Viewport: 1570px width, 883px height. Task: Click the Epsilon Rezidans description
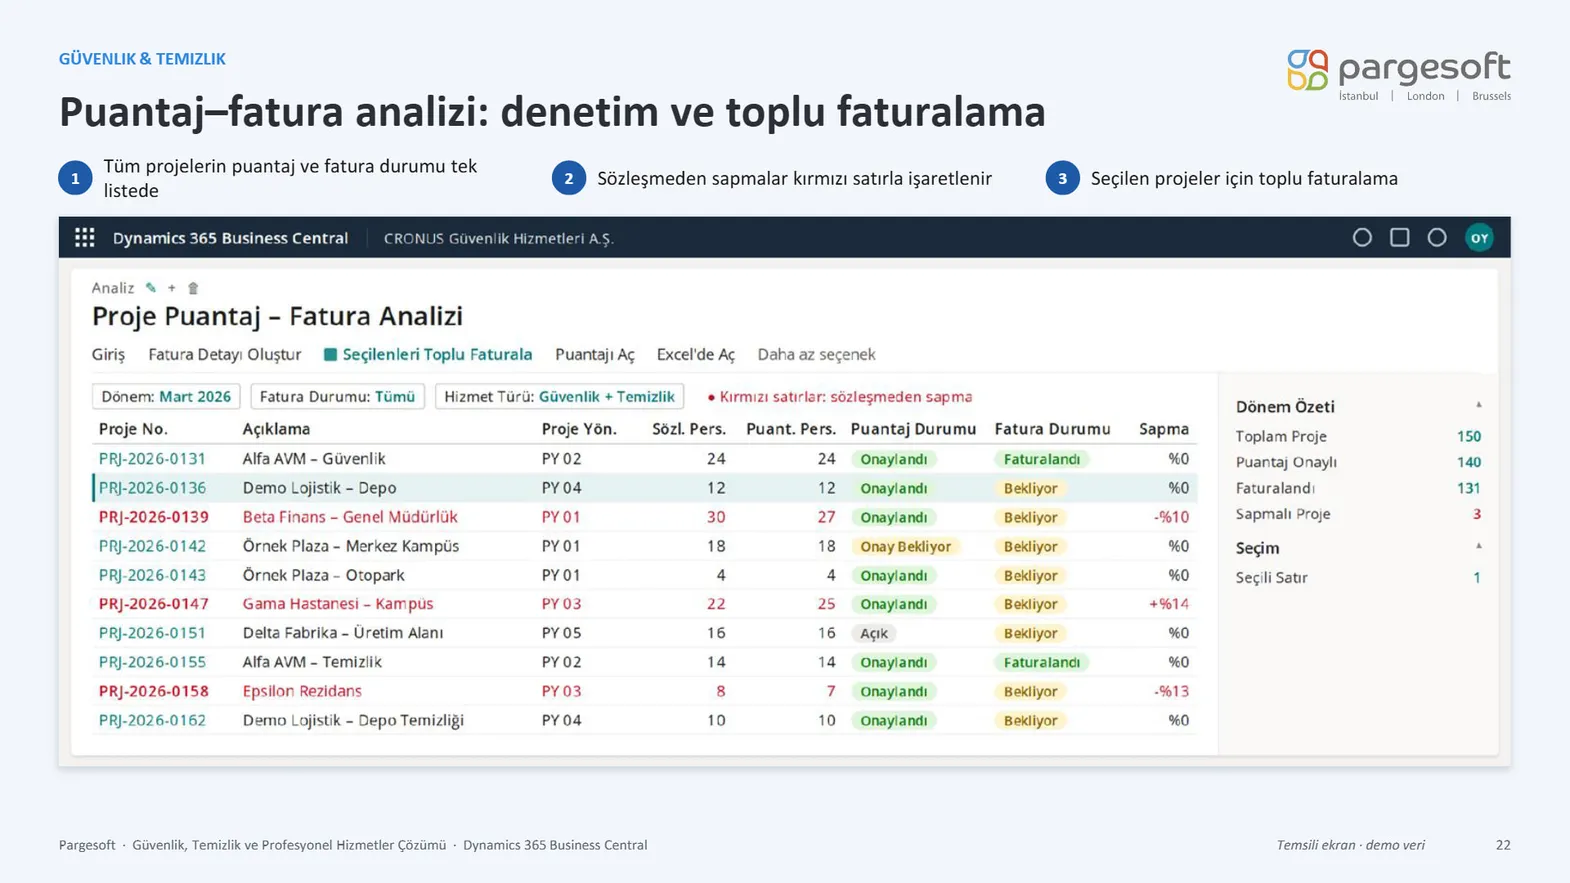pyautogui.click(x=302, y=691)
